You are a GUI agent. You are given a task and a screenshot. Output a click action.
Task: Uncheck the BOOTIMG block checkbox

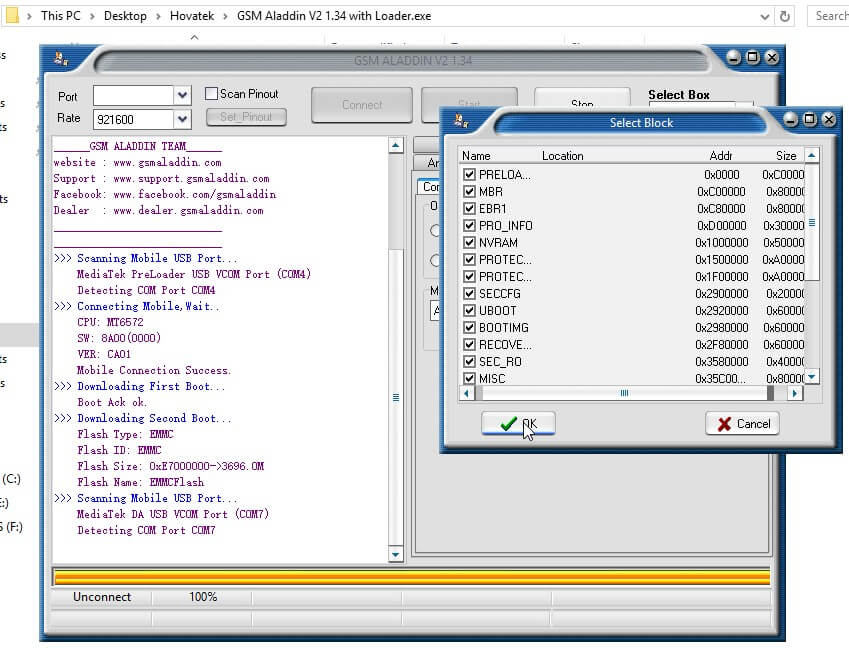tap(469, 328)
